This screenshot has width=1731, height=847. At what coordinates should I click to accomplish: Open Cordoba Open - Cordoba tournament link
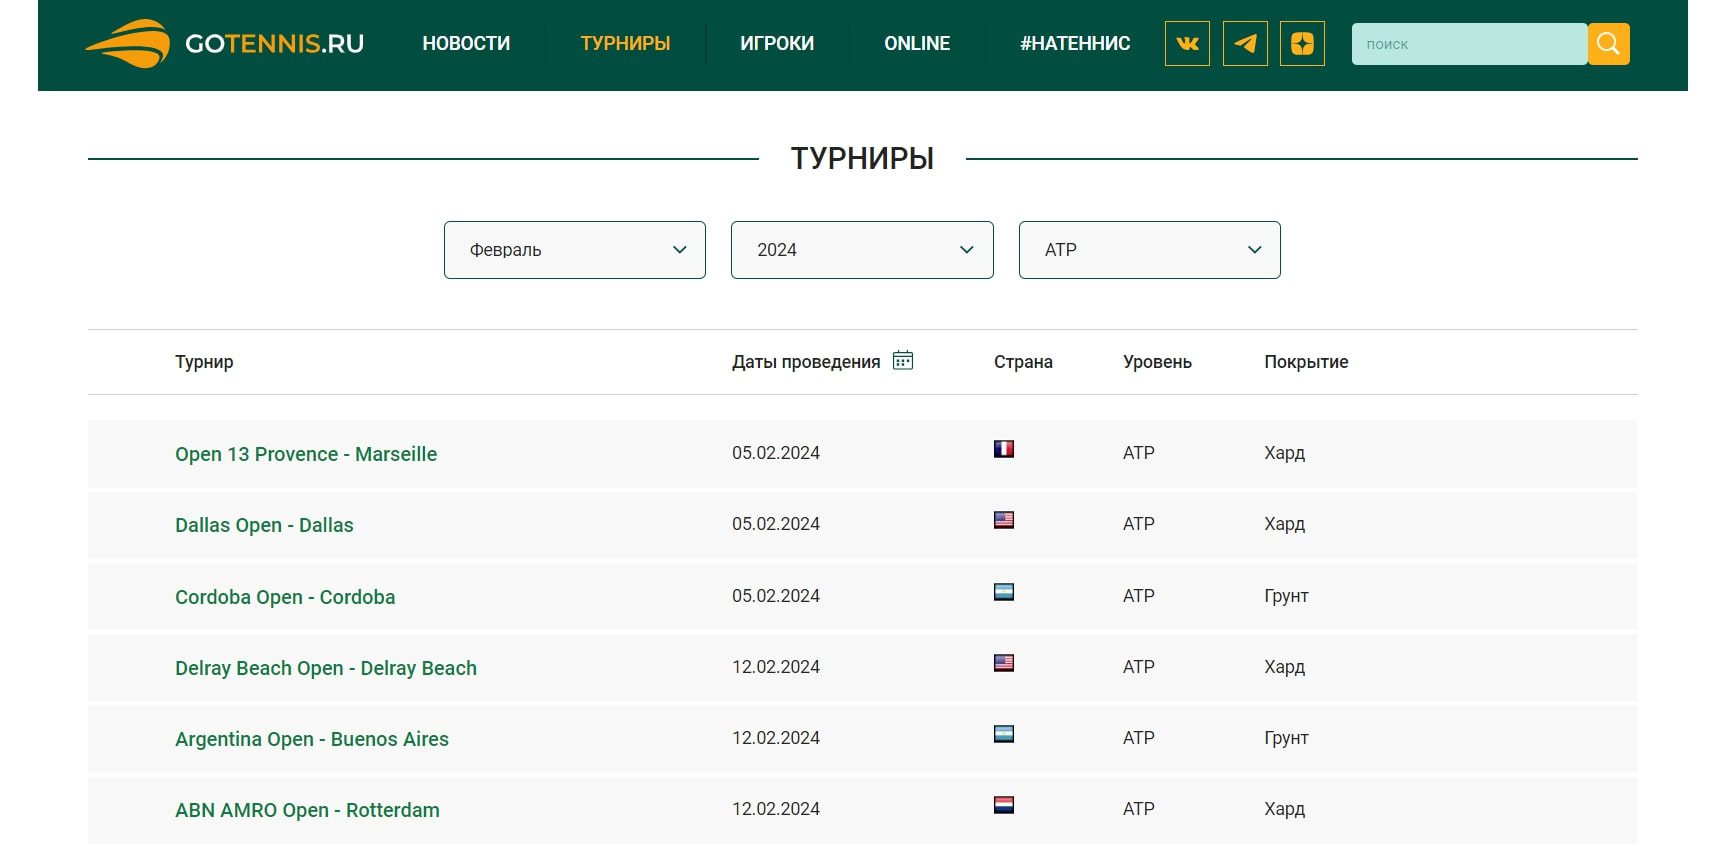click(x=285, y=597)
